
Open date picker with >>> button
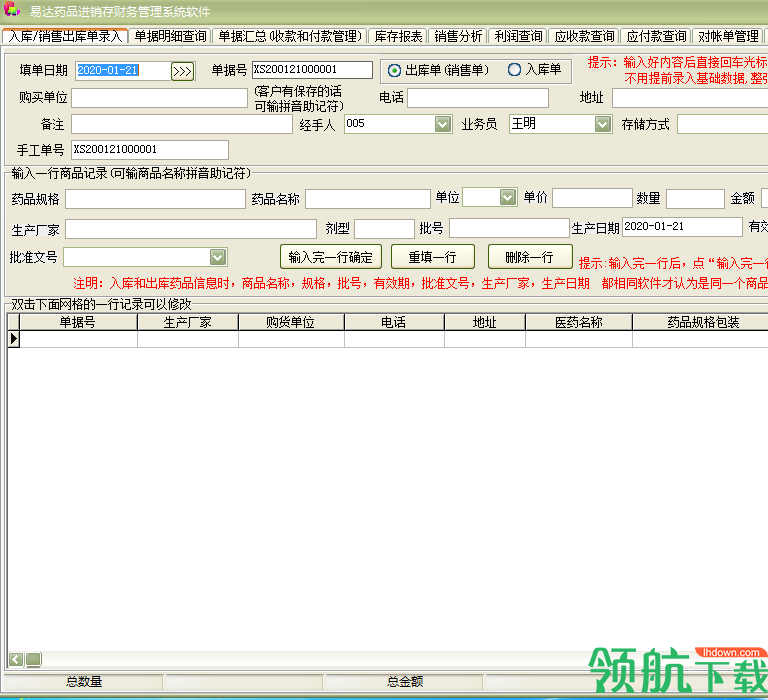tap(182, 72)
